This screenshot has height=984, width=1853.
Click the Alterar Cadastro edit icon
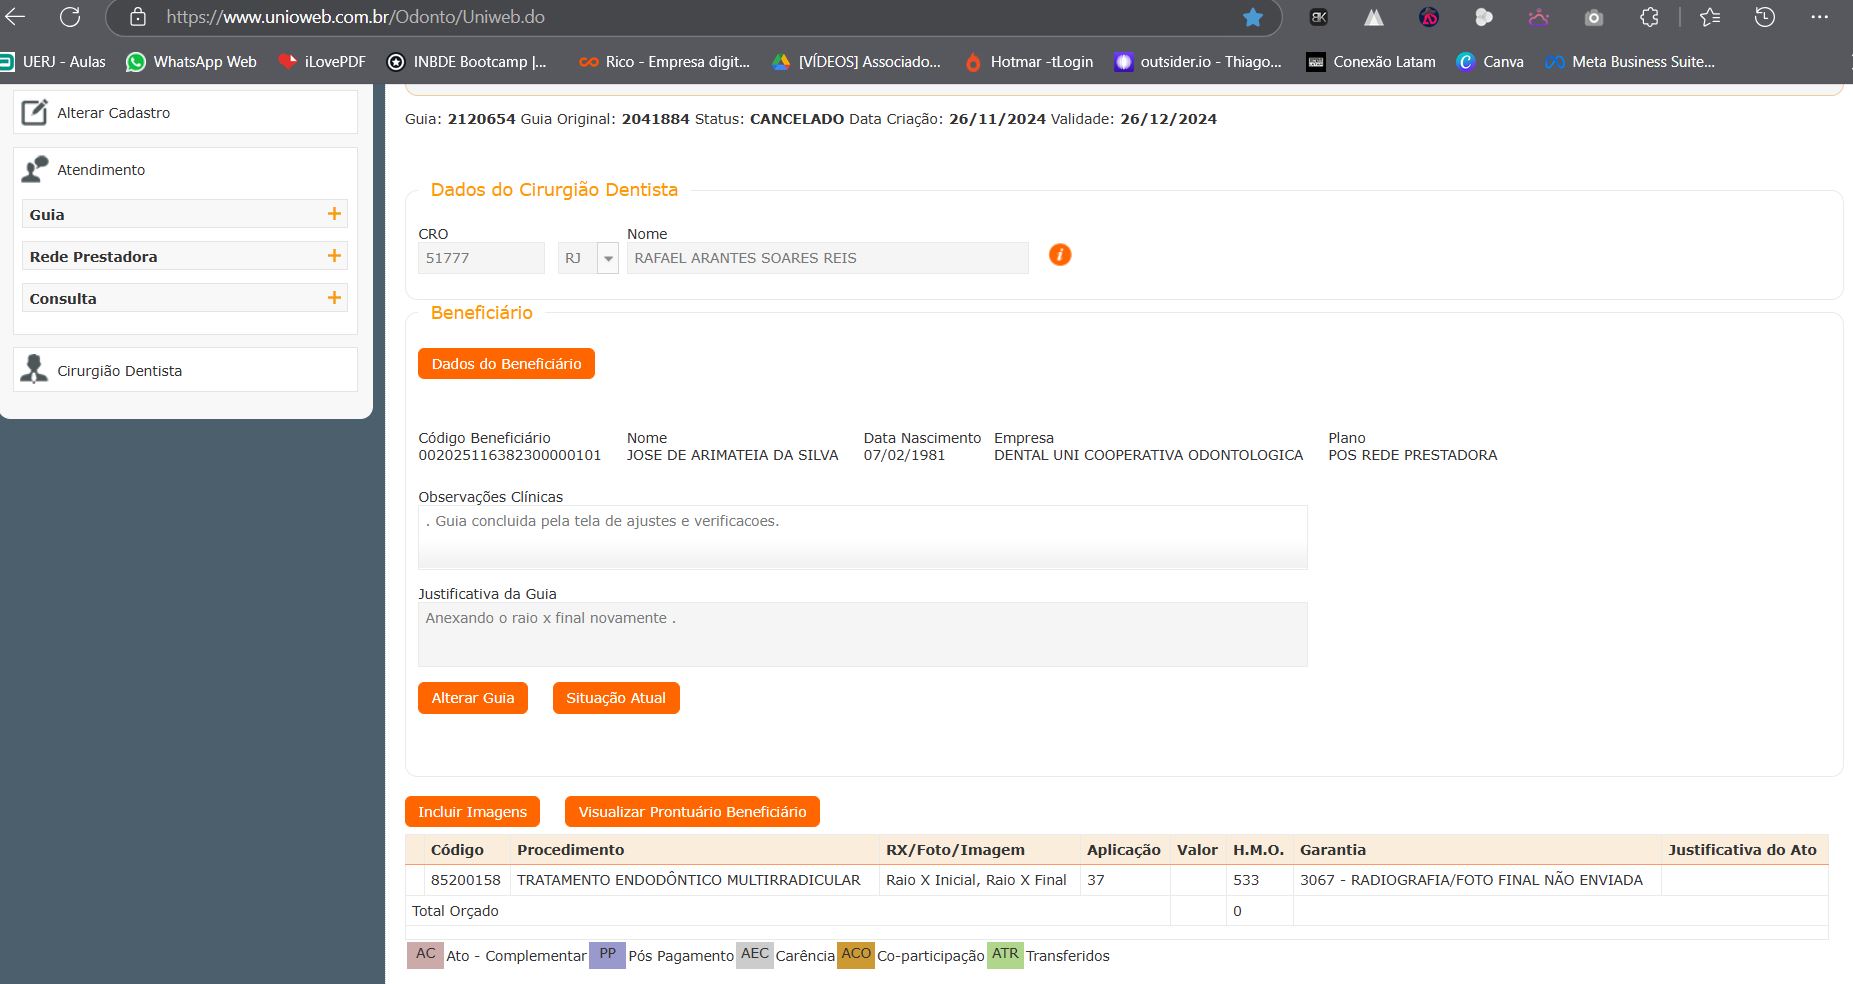tap(35, 113)
